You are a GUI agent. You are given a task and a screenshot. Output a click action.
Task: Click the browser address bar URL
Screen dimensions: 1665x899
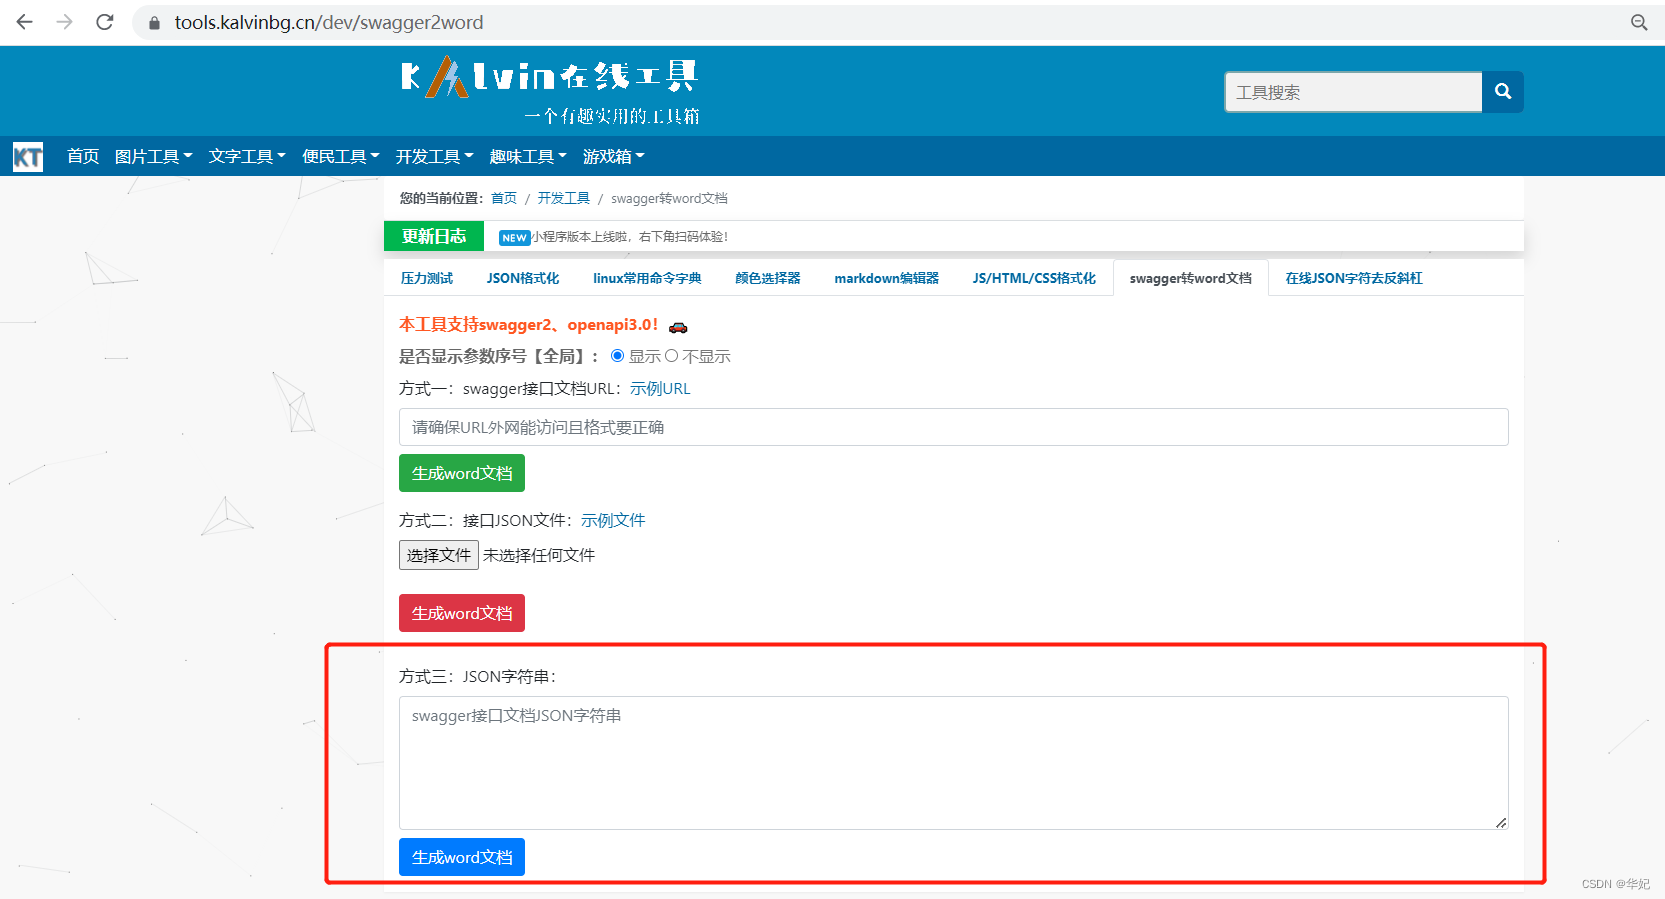point(329,22)
